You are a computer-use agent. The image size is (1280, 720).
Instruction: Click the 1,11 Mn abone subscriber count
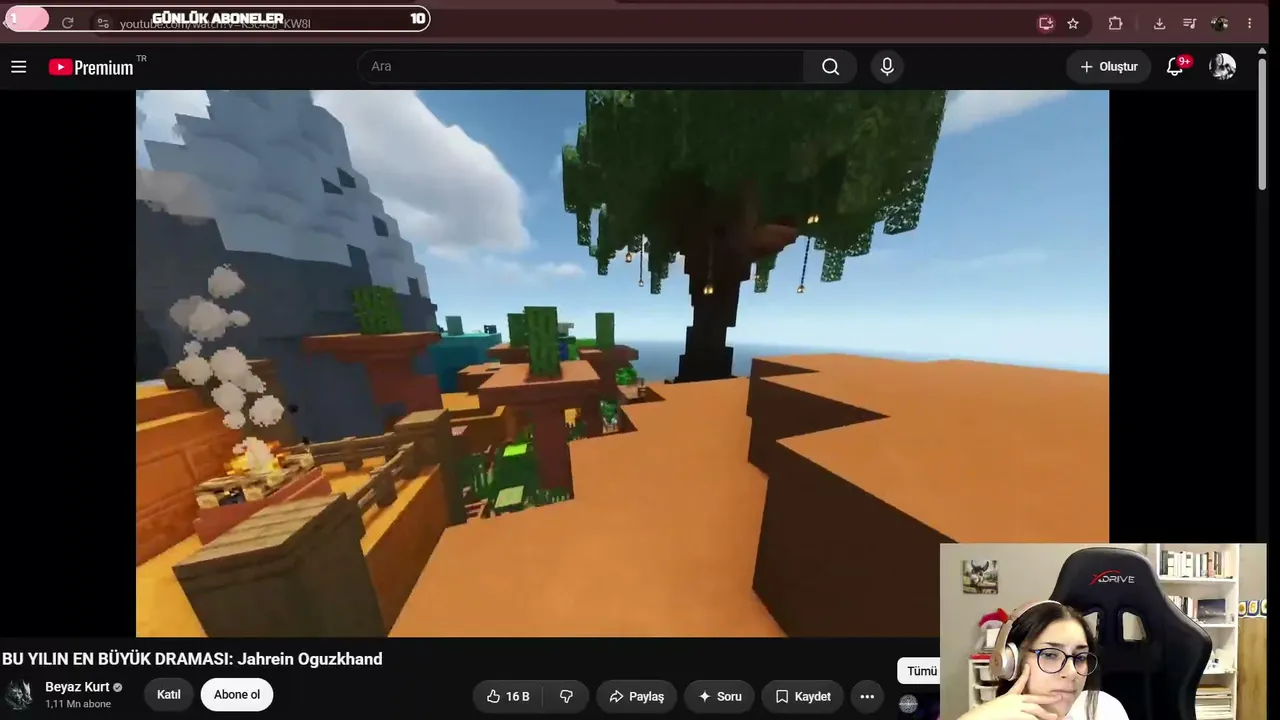click(x=78, y=705)
